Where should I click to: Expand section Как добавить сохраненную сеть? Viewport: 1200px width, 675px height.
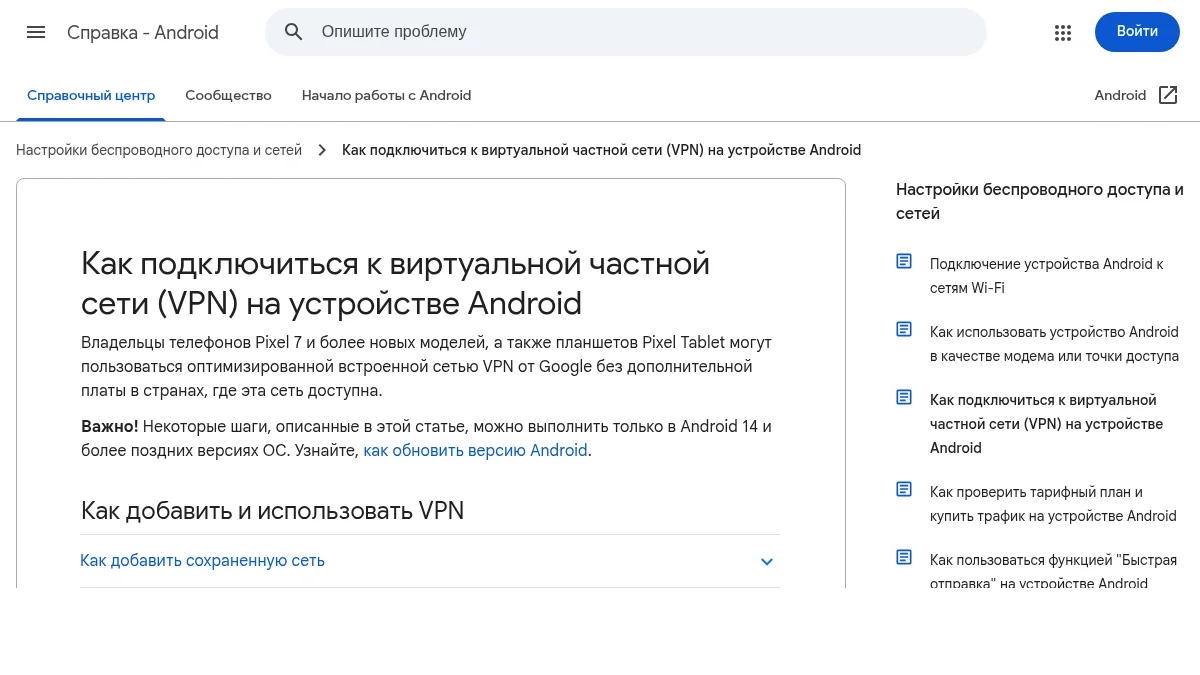pos(430,561)
